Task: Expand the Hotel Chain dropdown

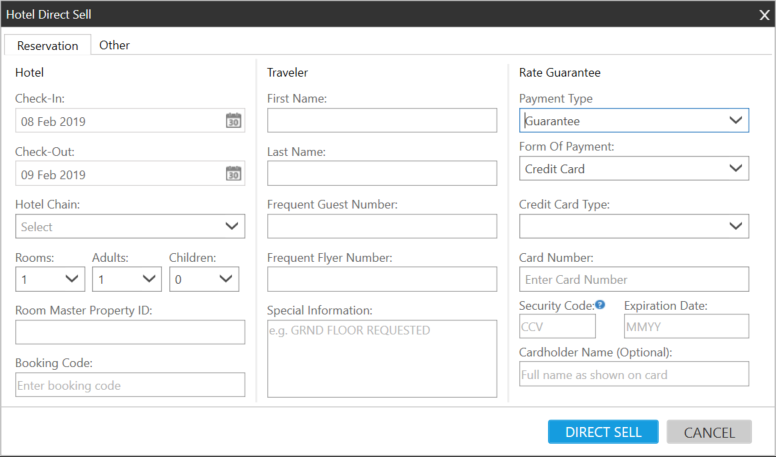Action: tap(130, 227)
